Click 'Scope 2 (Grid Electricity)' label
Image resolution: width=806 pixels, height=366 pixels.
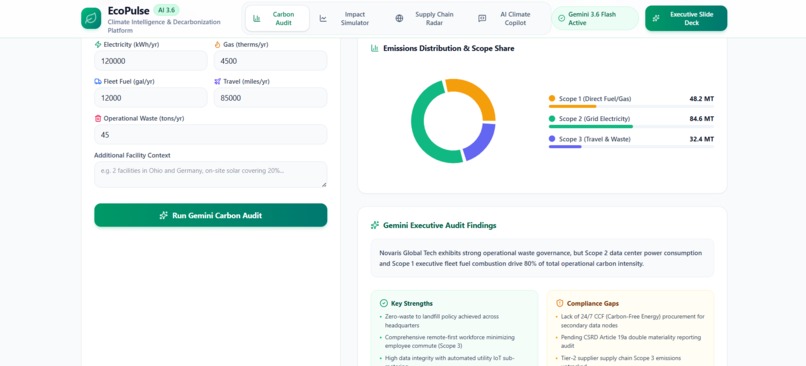coord(594,119)
